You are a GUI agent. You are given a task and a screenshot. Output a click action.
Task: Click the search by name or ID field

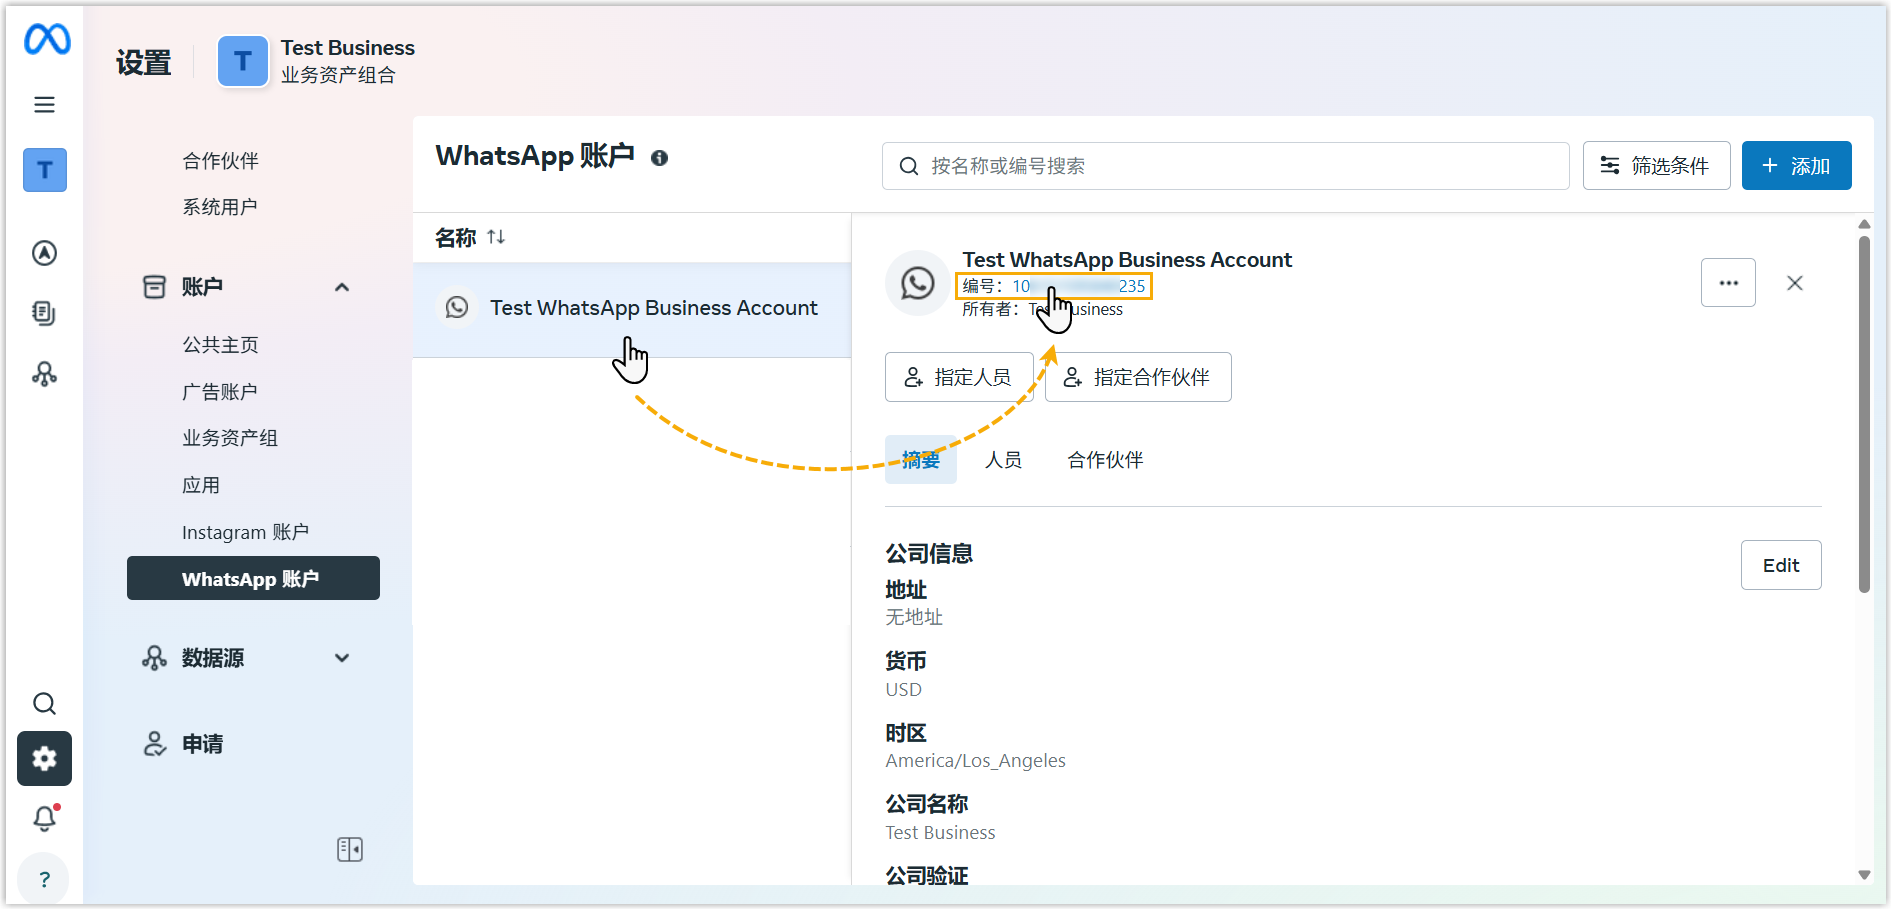(x=1225, y=166)
